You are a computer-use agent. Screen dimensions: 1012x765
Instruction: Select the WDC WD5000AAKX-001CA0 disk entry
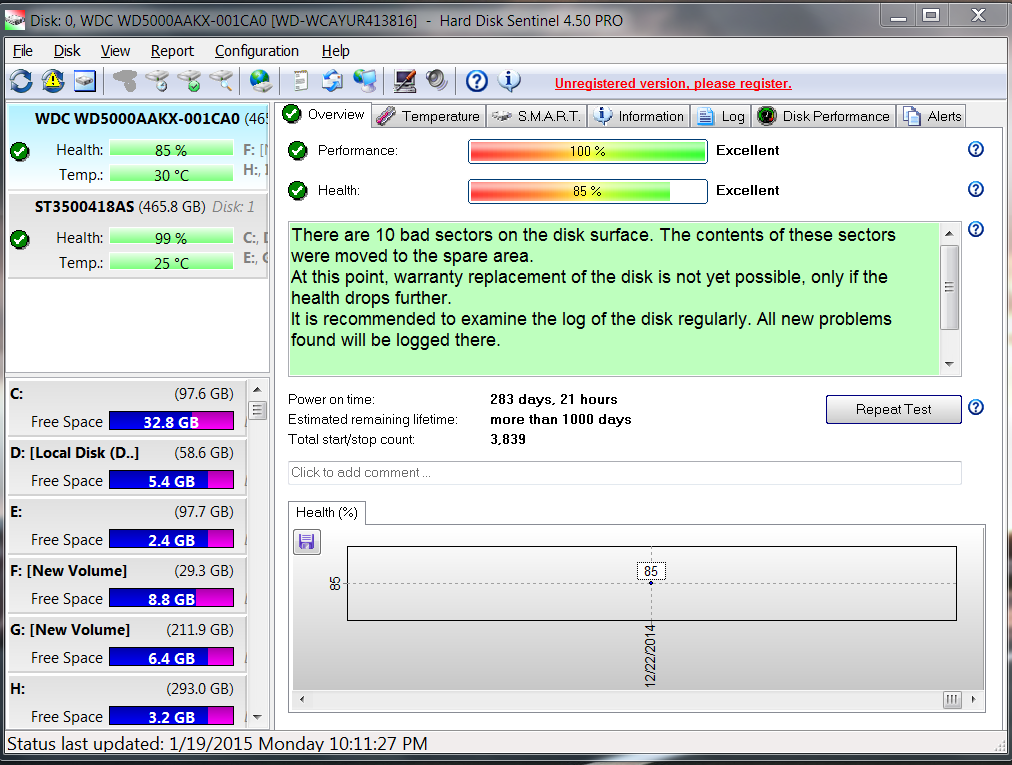click(x=137, y=147)
